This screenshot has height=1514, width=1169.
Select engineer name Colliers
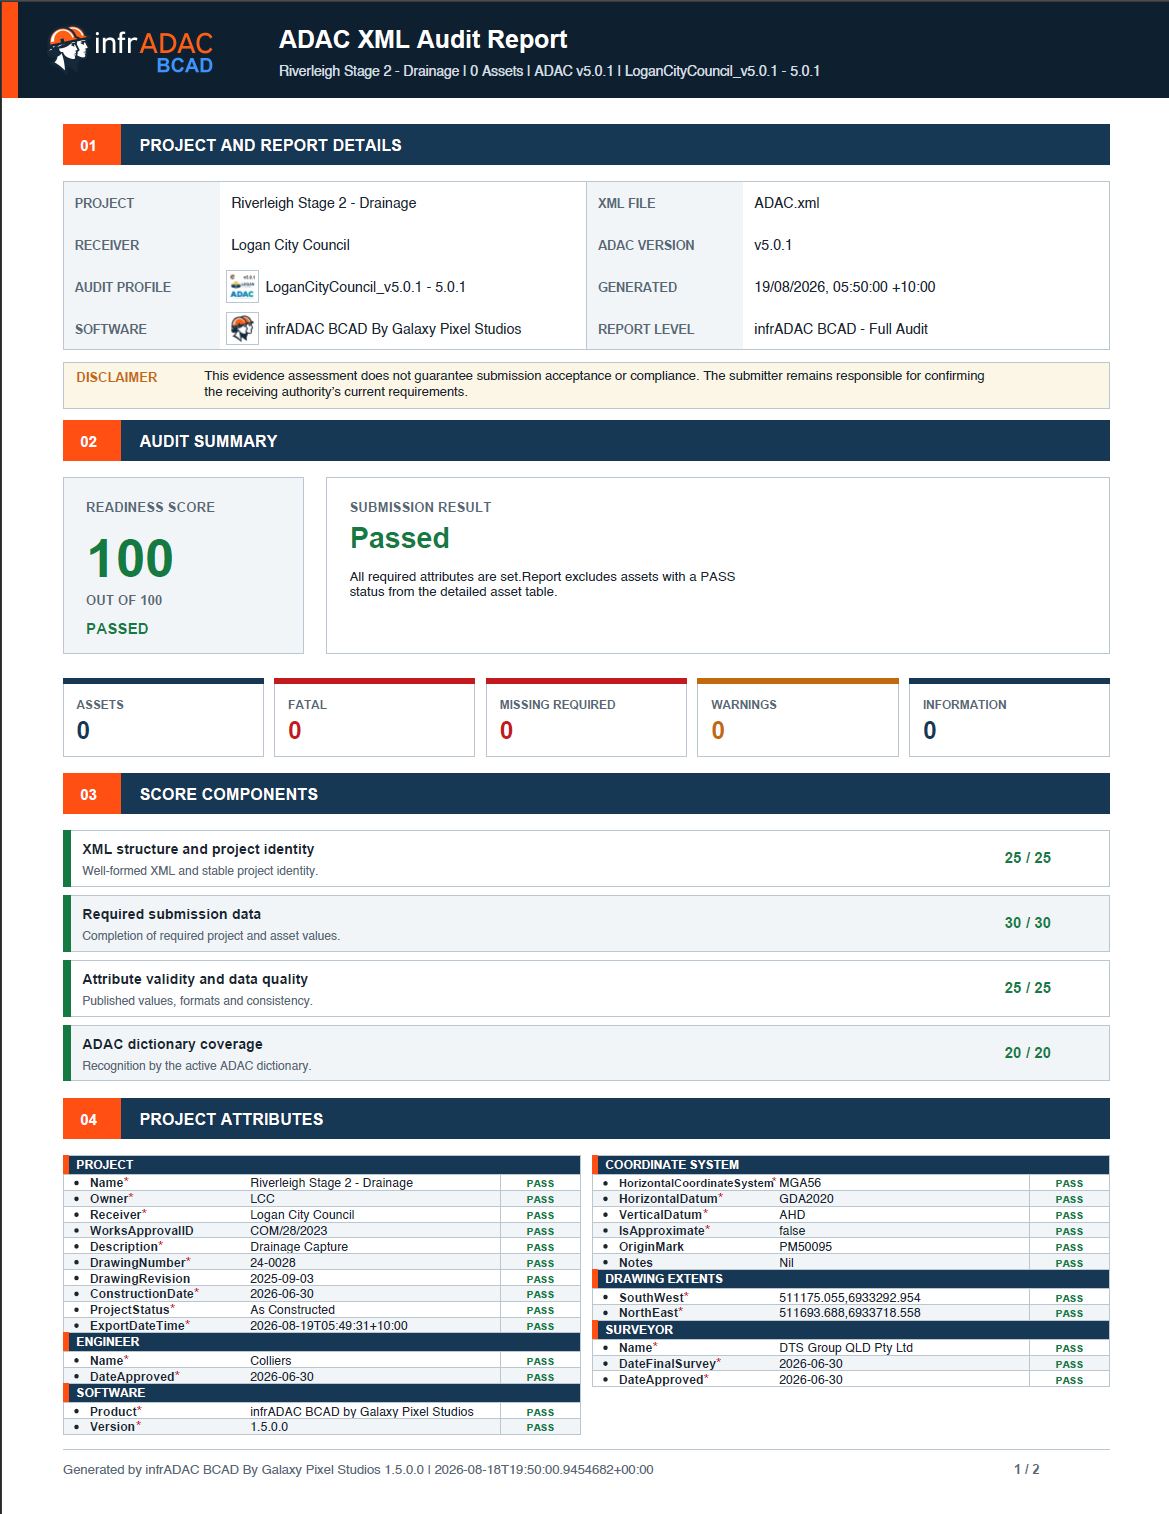(271, 1361)
